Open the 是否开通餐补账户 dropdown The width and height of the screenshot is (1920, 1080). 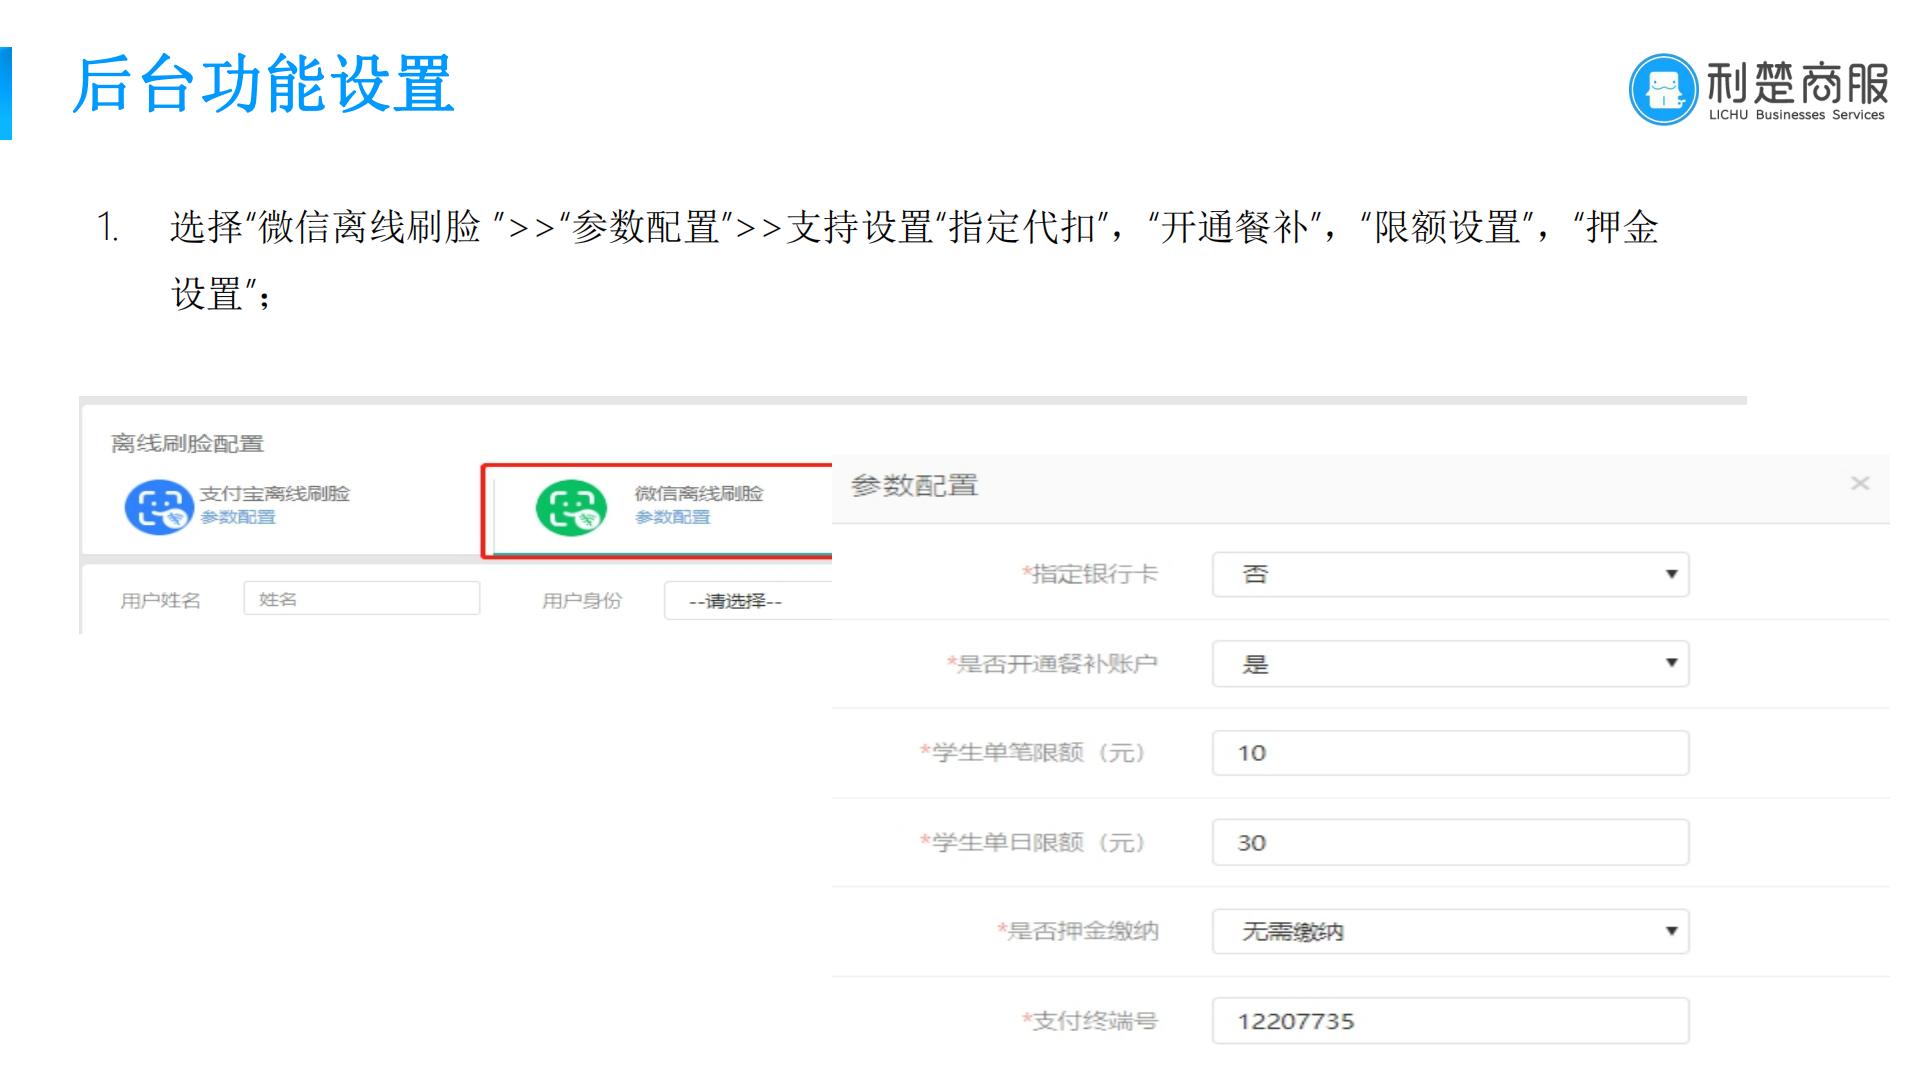pyautogui.click(x=1450, y=664)
